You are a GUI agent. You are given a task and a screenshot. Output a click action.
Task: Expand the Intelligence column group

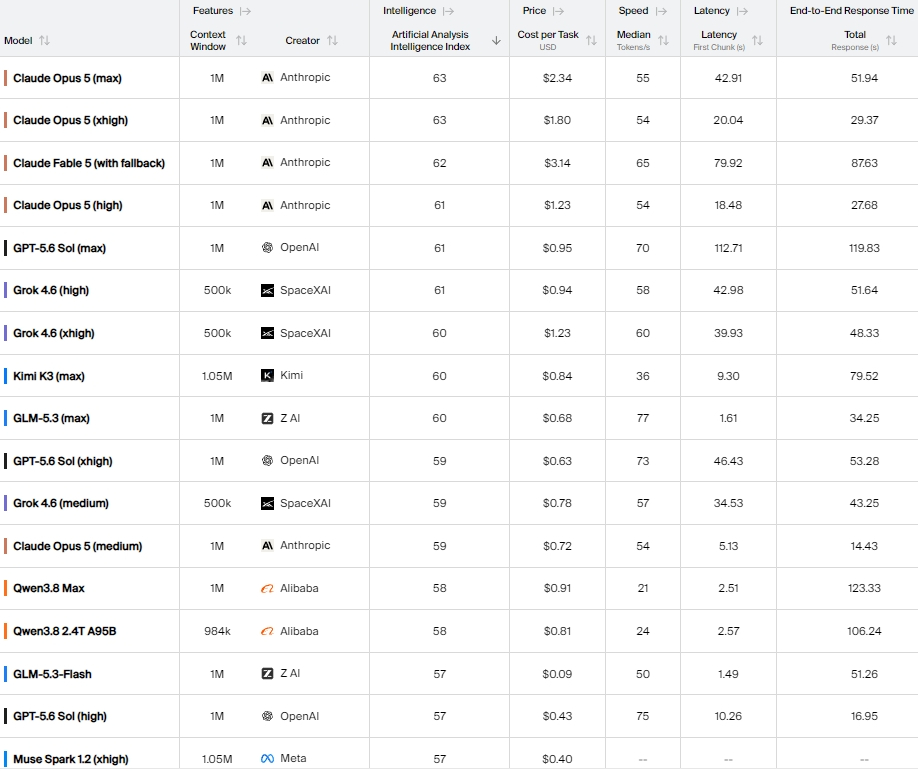pos(448,11)
